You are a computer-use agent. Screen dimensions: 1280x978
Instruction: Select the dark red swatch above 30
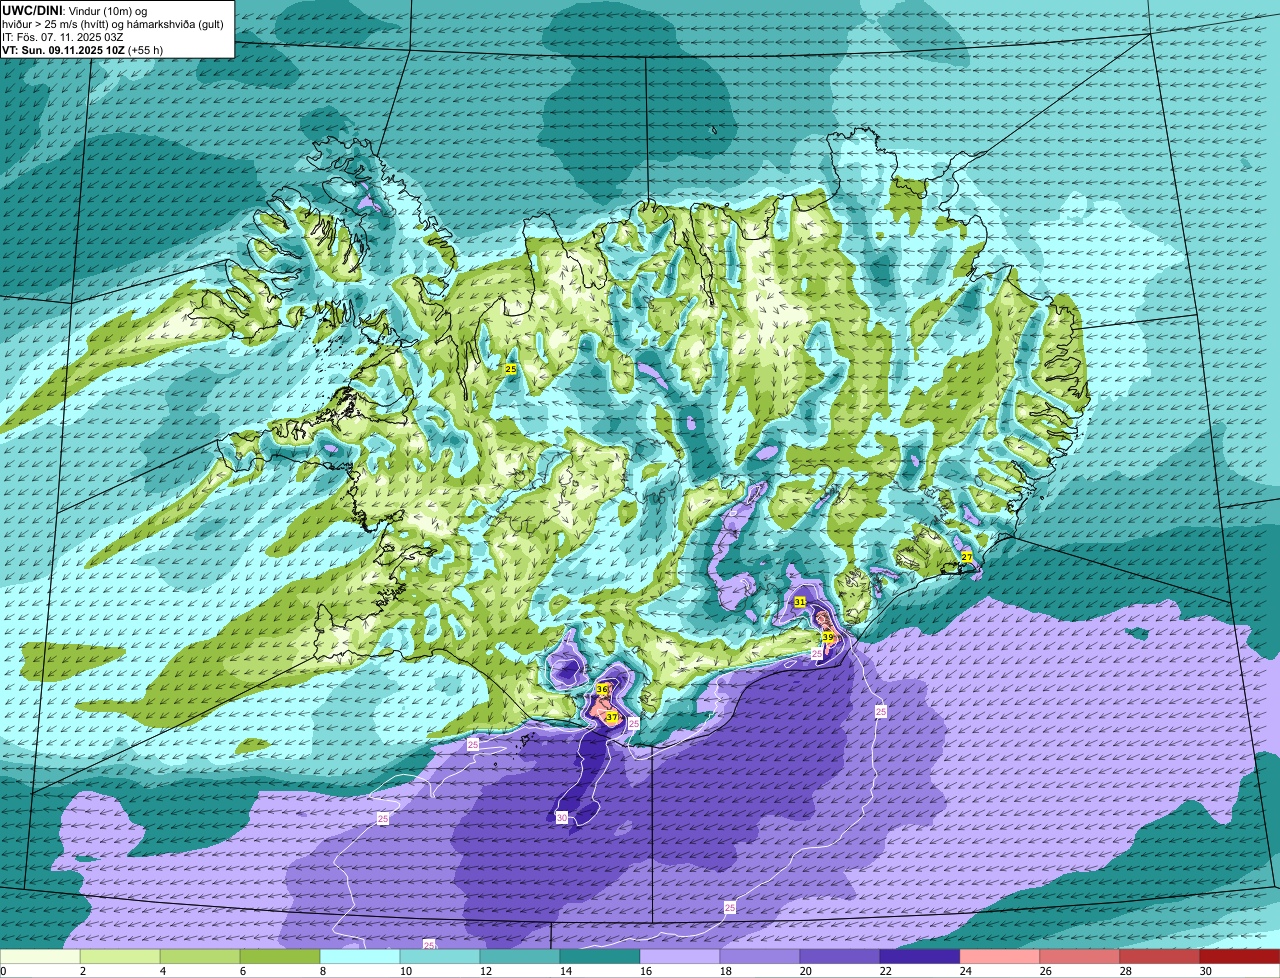(1240, 957)
